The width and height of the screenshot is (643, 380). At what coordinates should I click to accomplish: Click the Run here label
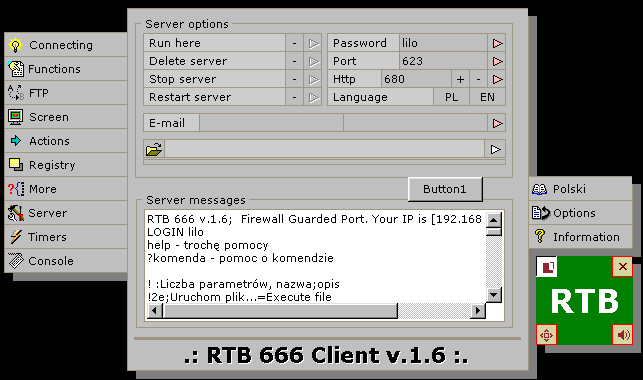214,43
